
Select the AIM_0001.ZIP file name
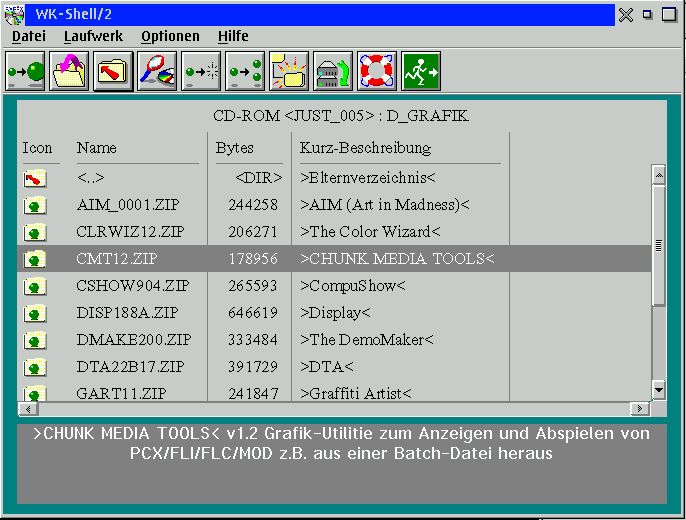128,205
